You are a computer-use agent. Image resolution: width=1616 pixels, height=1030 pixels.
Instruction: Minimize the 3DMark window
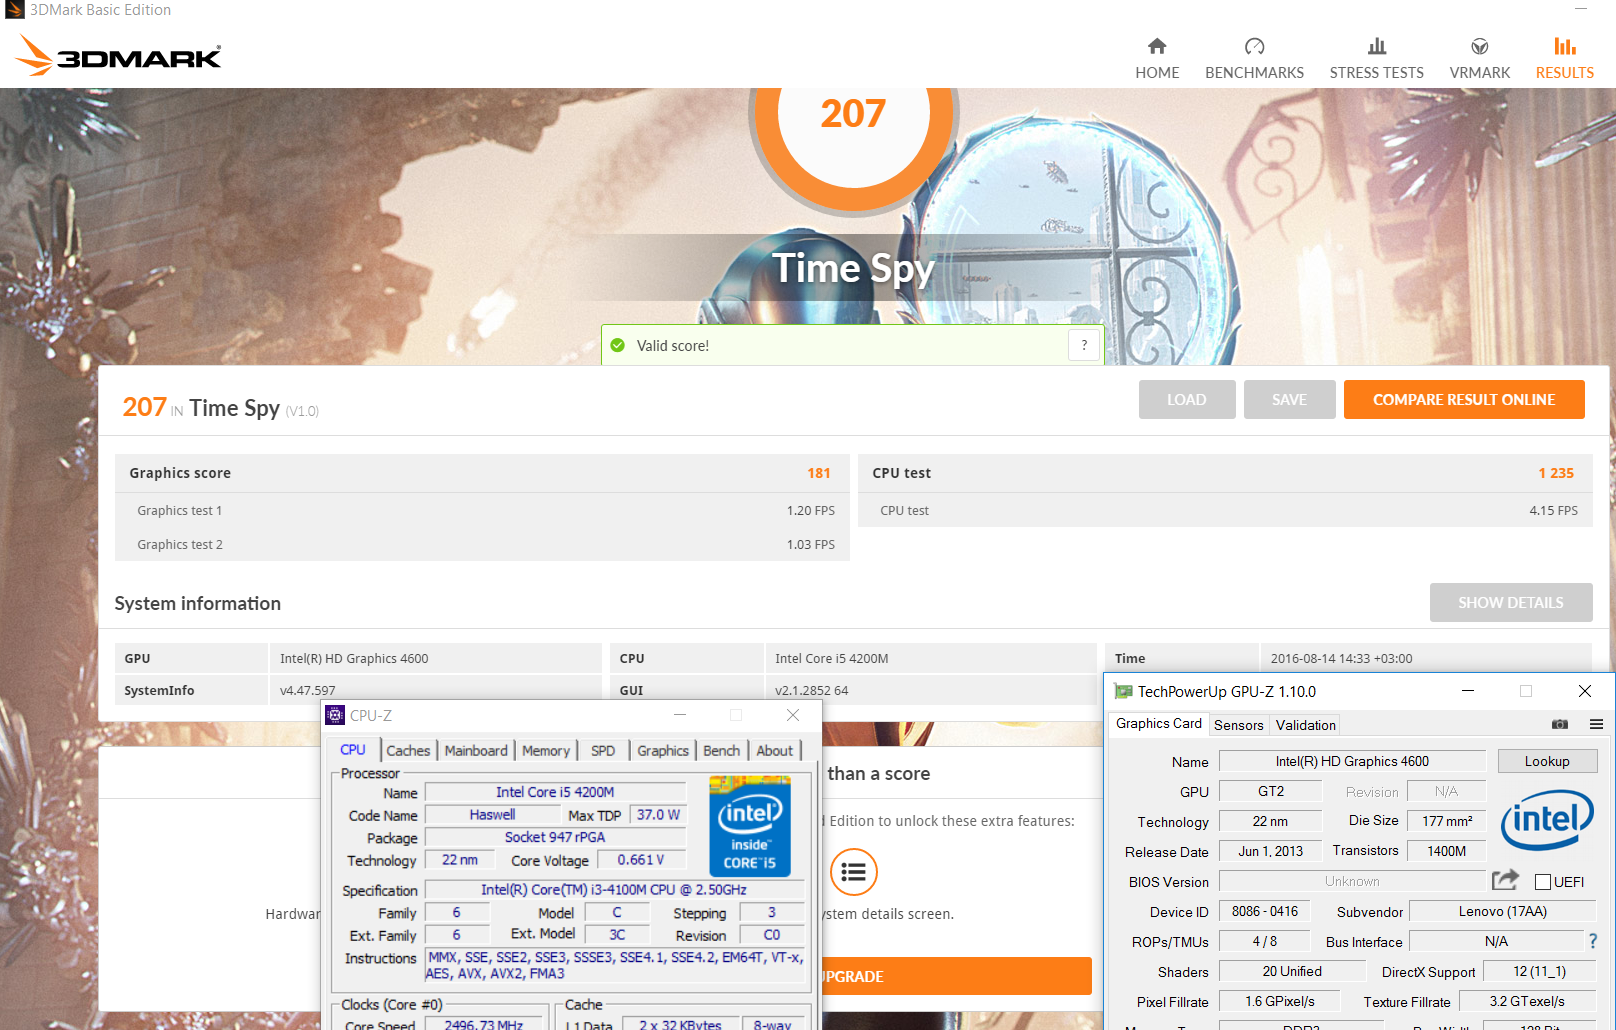1581,9
